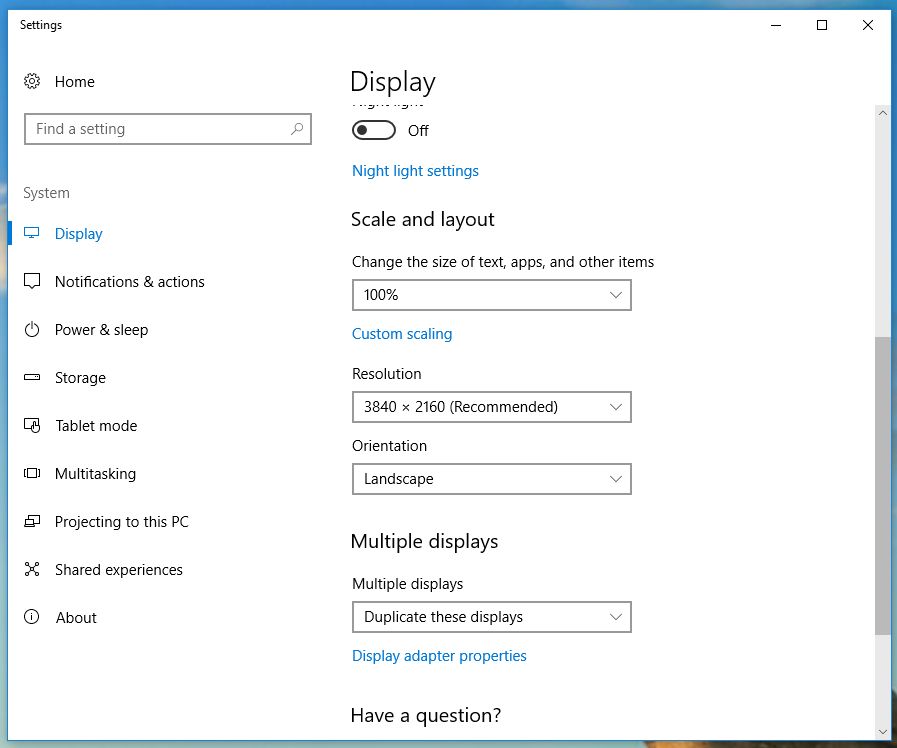Image resolution: width=897 pixels, height=748 pixels.
Task: Open Tablet mode settings
Action: tap(96, 426)
